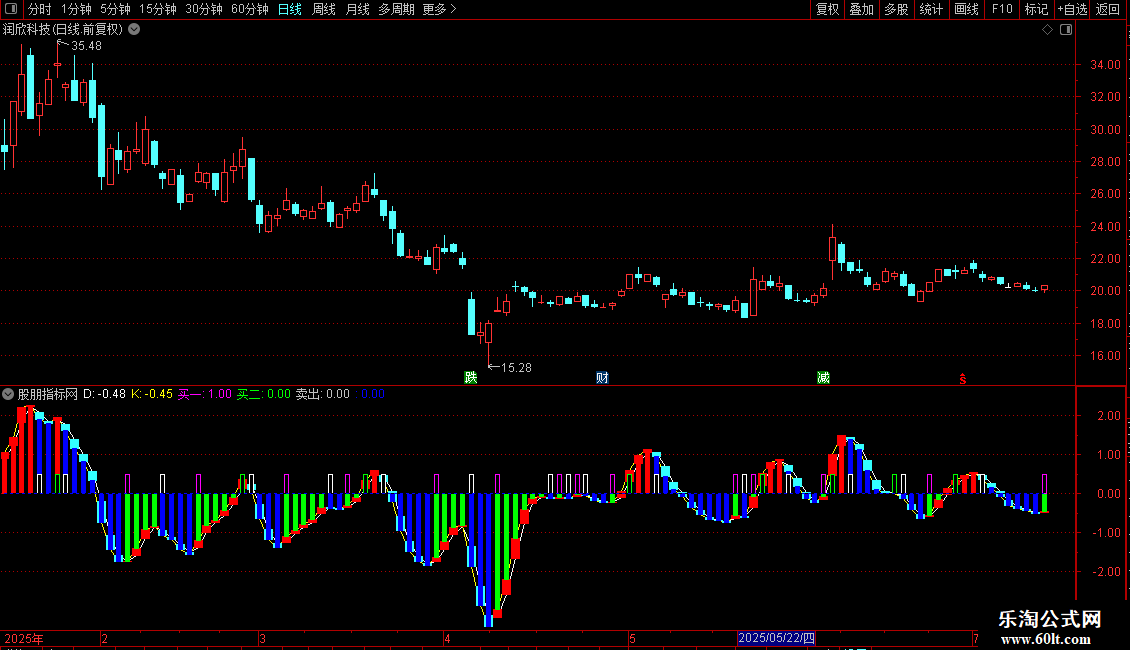This screenshot has width=1130, height=650.
Task: Click the 财 financial report marker
Action: click(x=602, y=377)
